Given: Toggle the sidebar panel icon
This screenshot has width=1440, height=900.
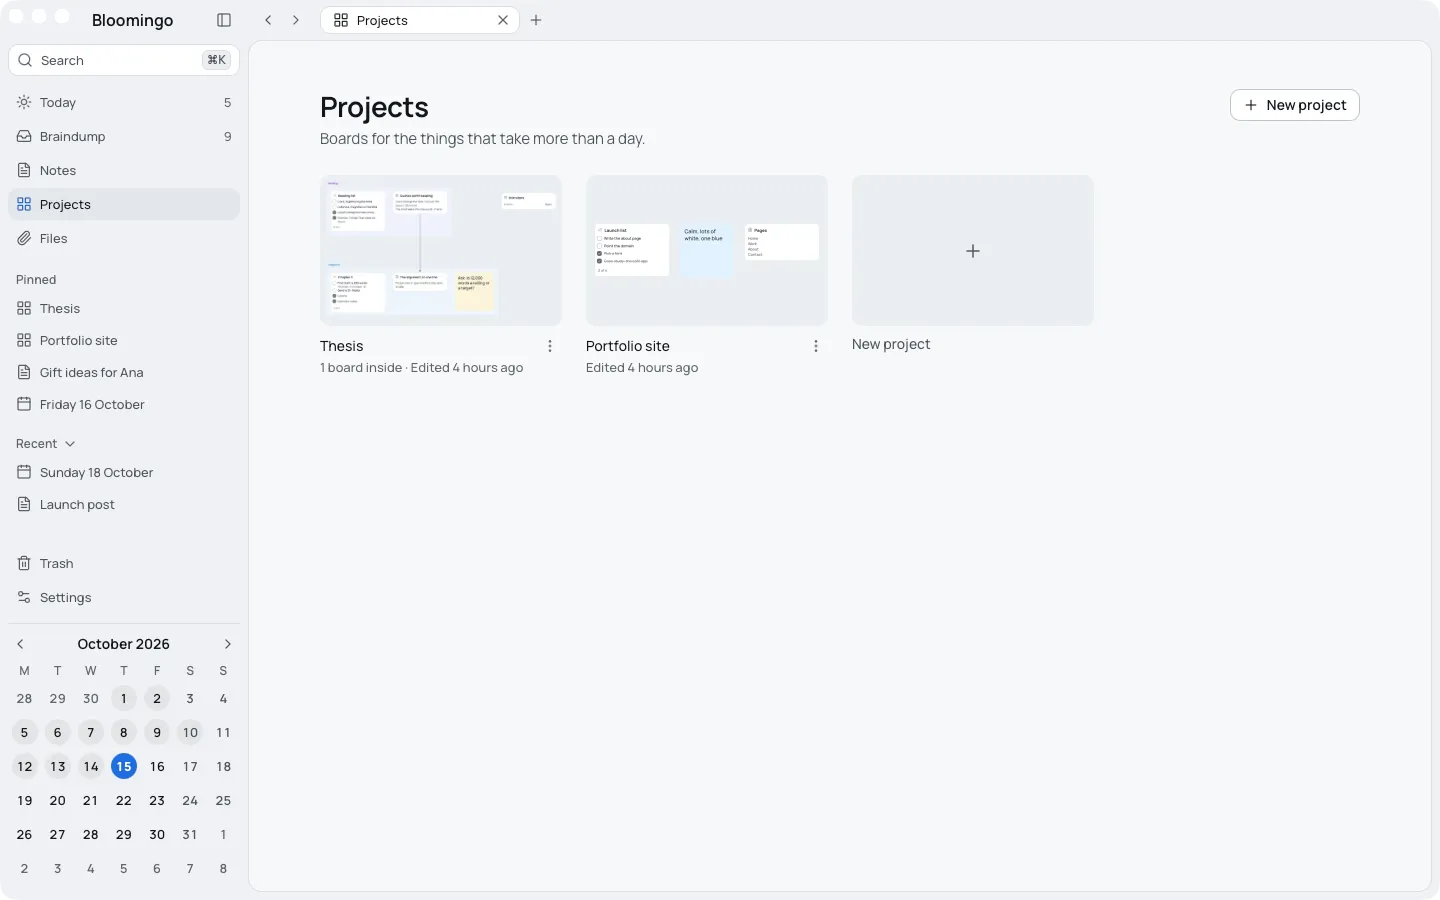Looking at the screenshot, I should (224, 20).
